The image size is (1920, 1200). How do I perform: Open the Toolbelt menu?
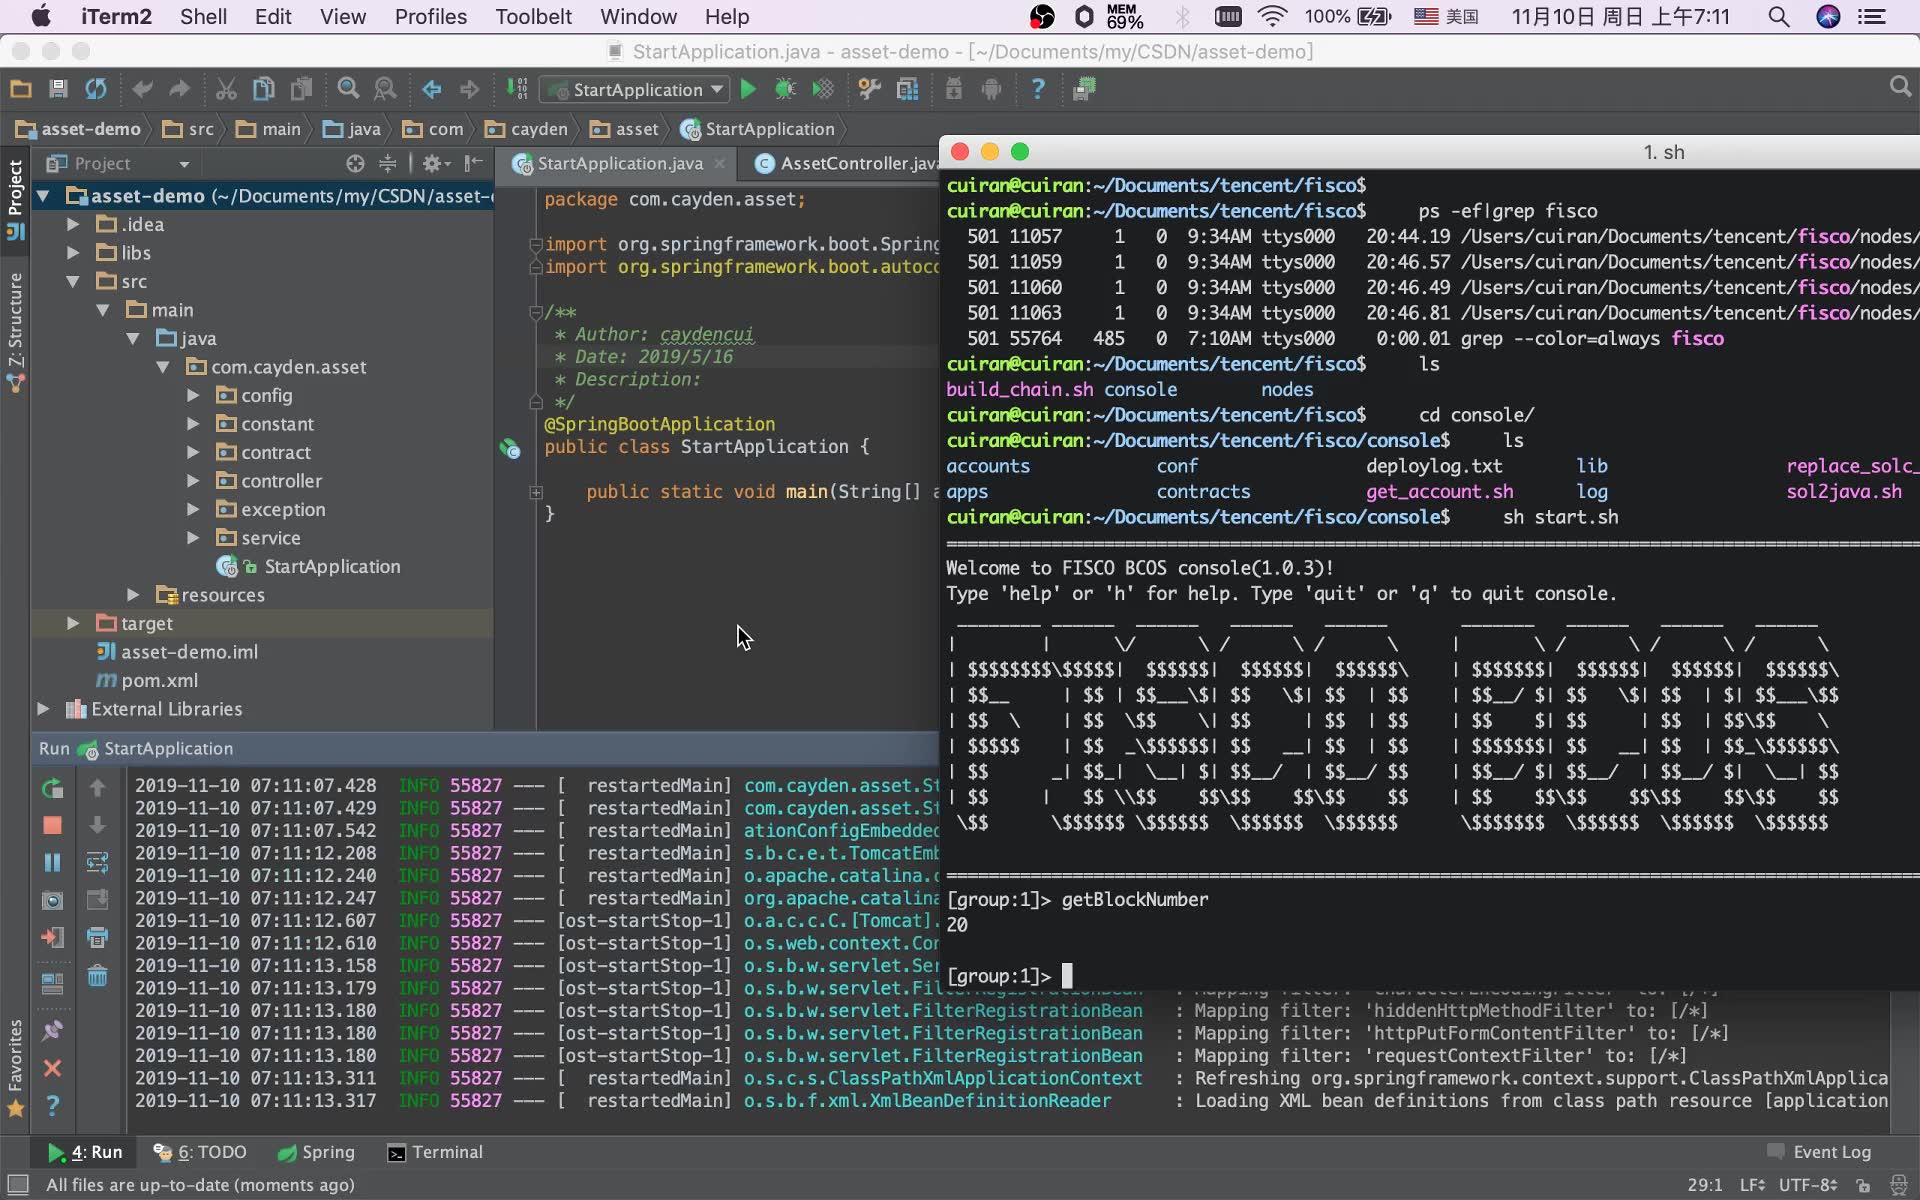[x=533, y=17]
